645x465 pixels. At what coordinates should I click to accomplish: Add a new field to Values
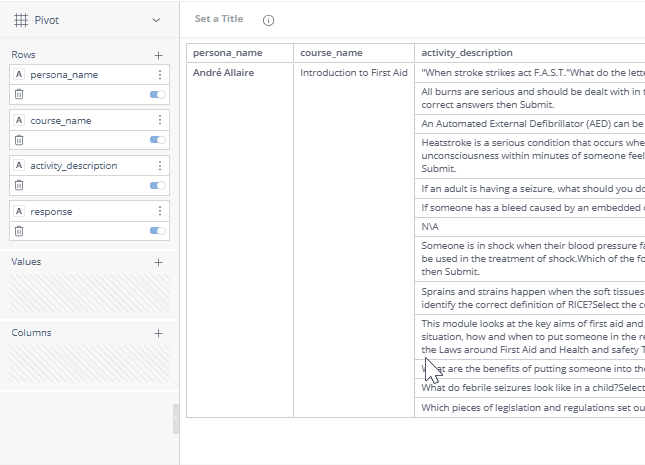click(x=158, y=262)
